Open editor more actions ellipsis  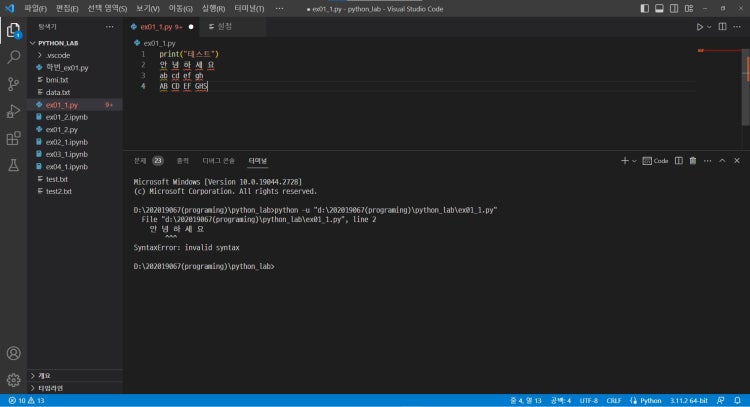click(x=737, y=27)
